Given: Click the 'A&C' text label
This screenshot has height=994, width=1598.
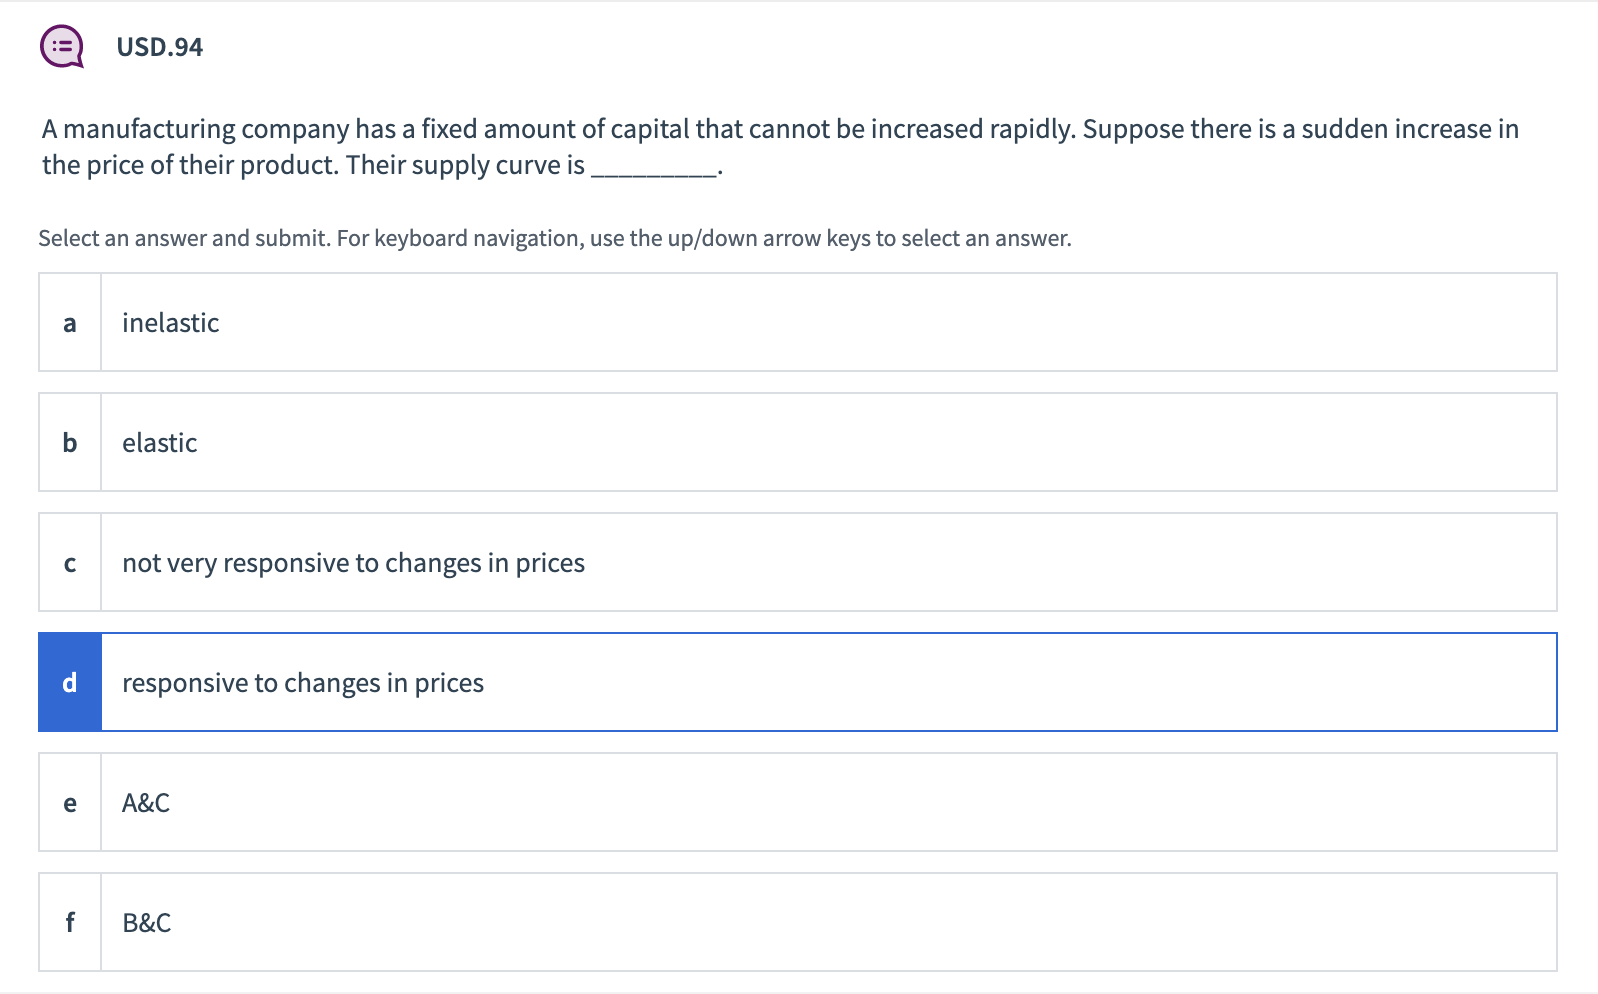Looking at the screenshot, I should click(146, 803).
